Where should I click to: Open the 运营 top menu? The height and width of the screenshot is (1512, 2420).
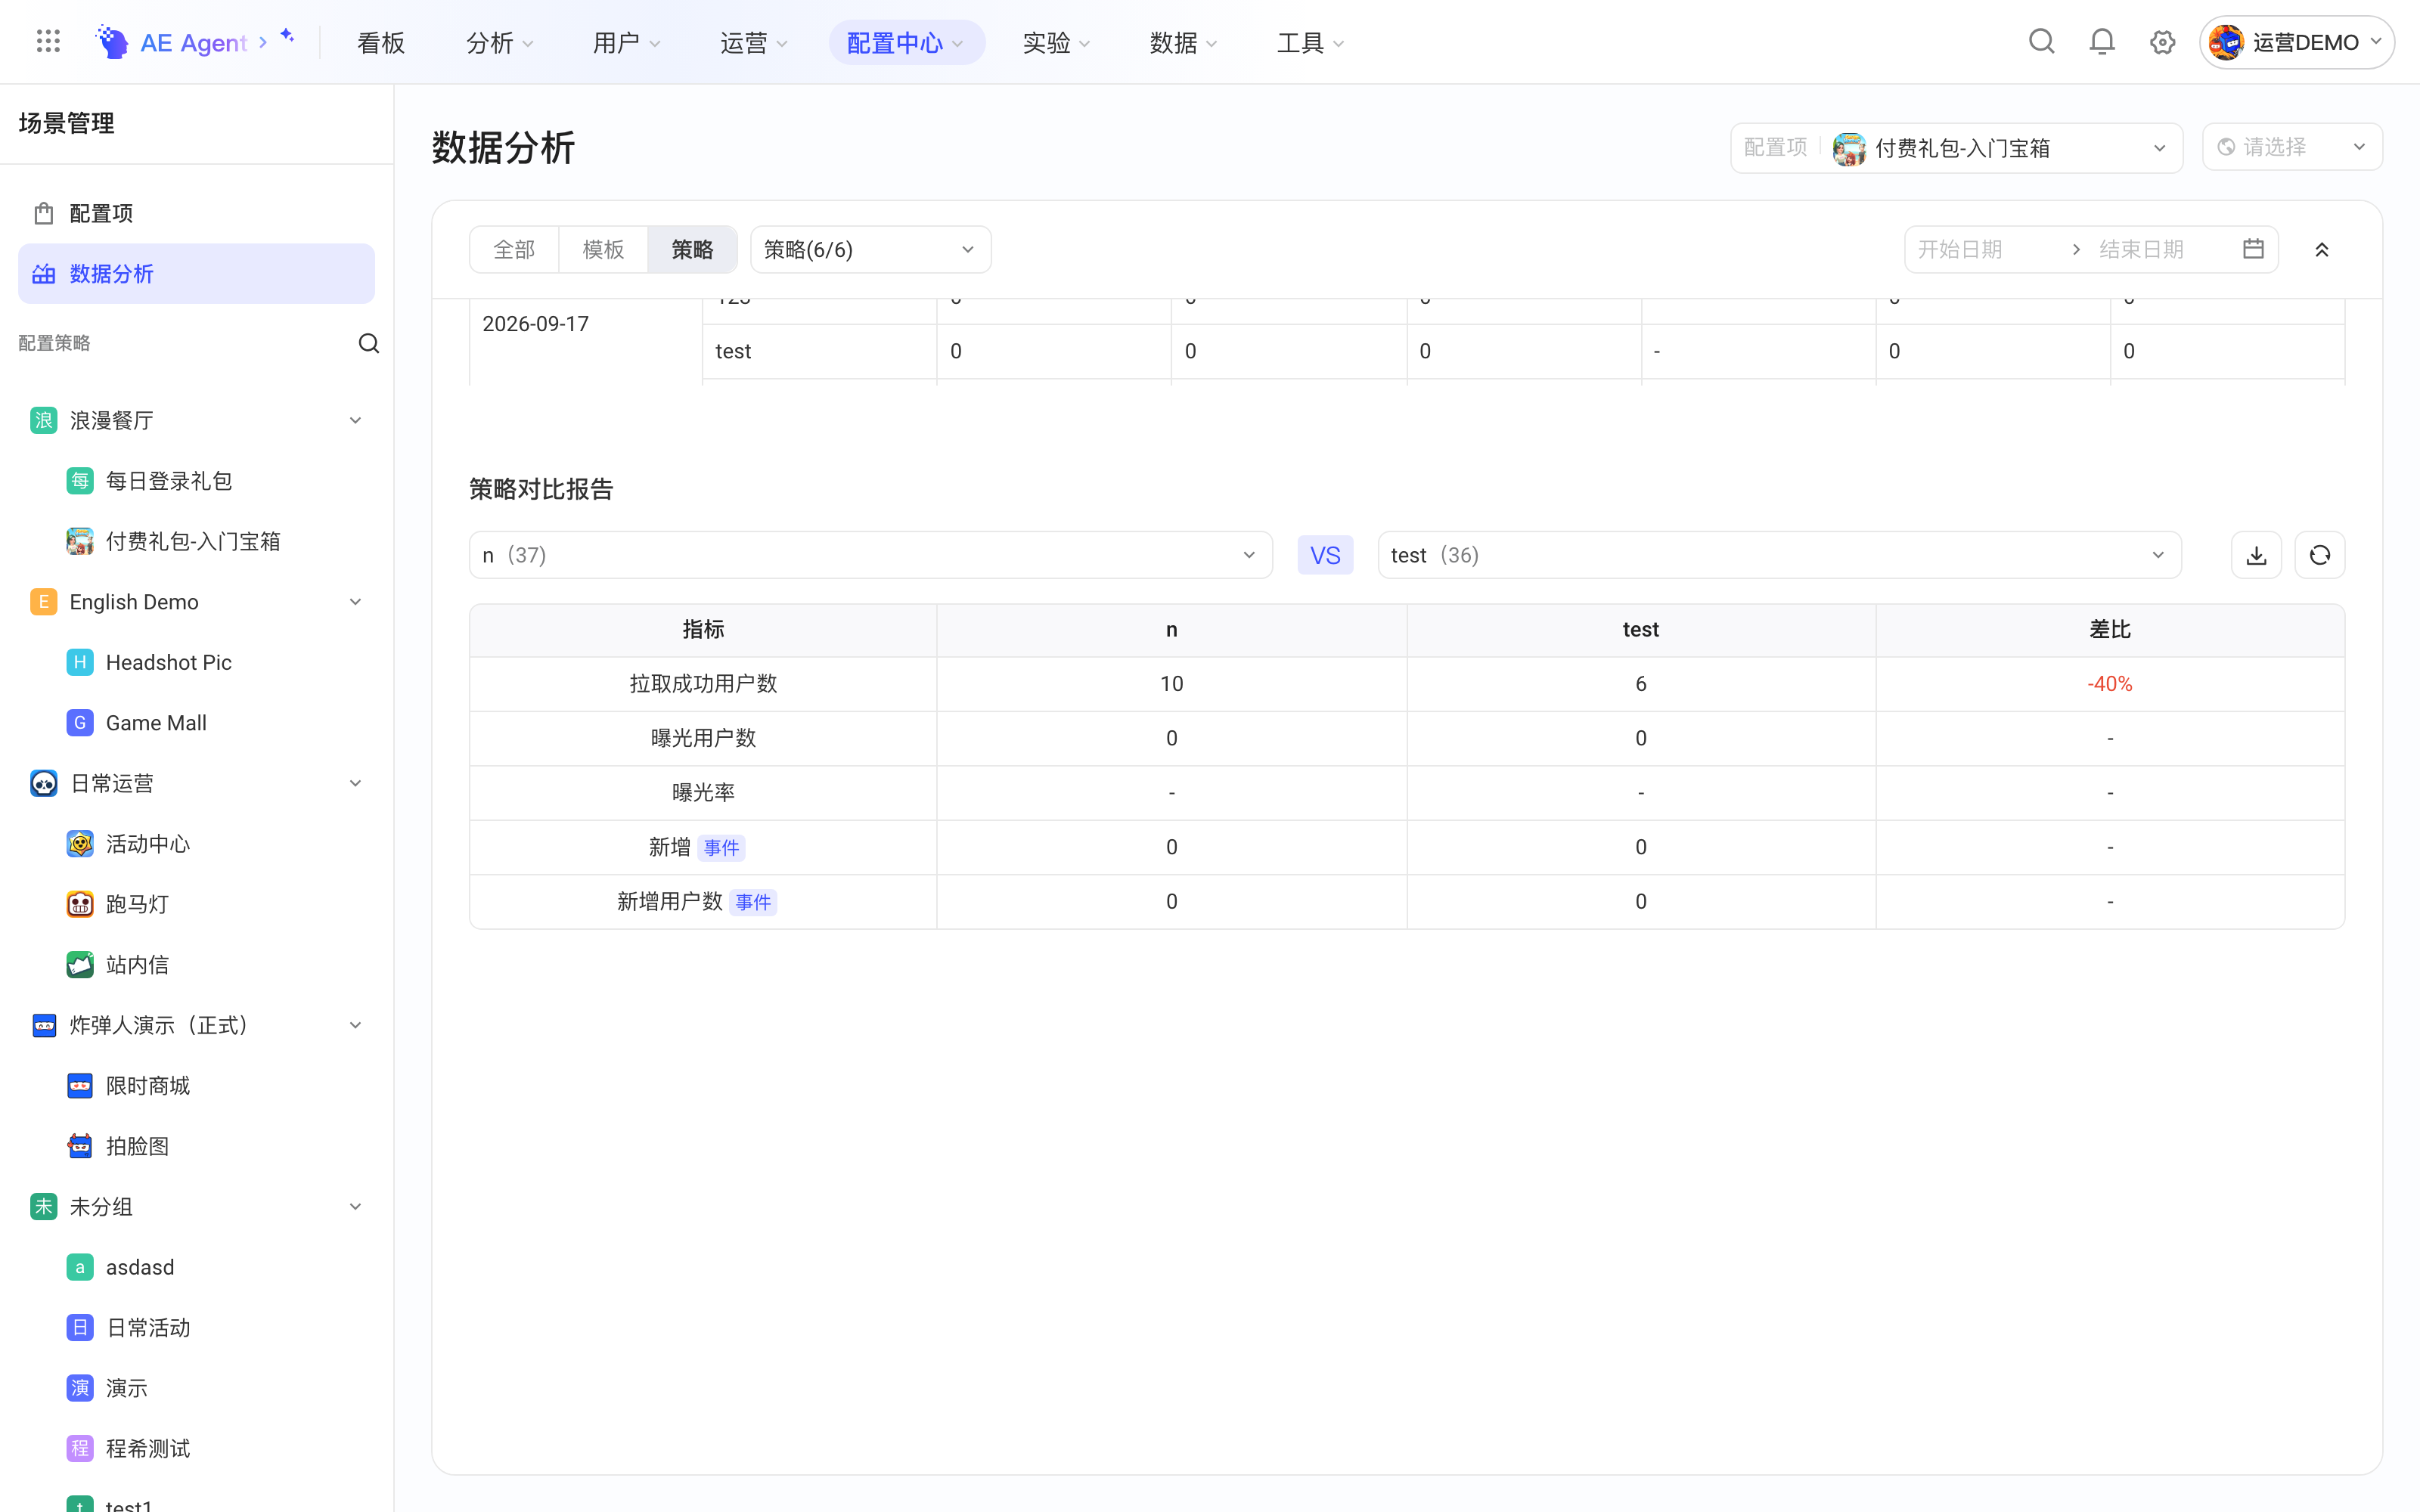(753, 42)
